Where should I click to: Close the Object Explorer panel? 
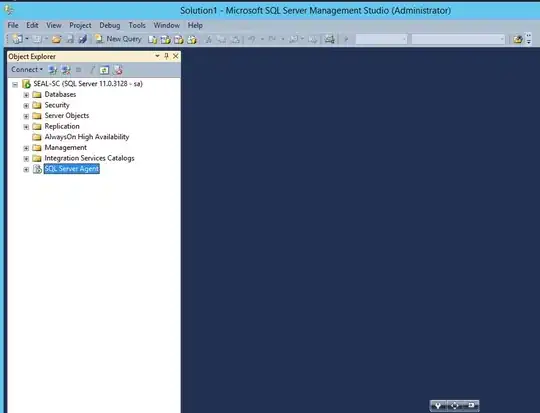pos(176,56)
